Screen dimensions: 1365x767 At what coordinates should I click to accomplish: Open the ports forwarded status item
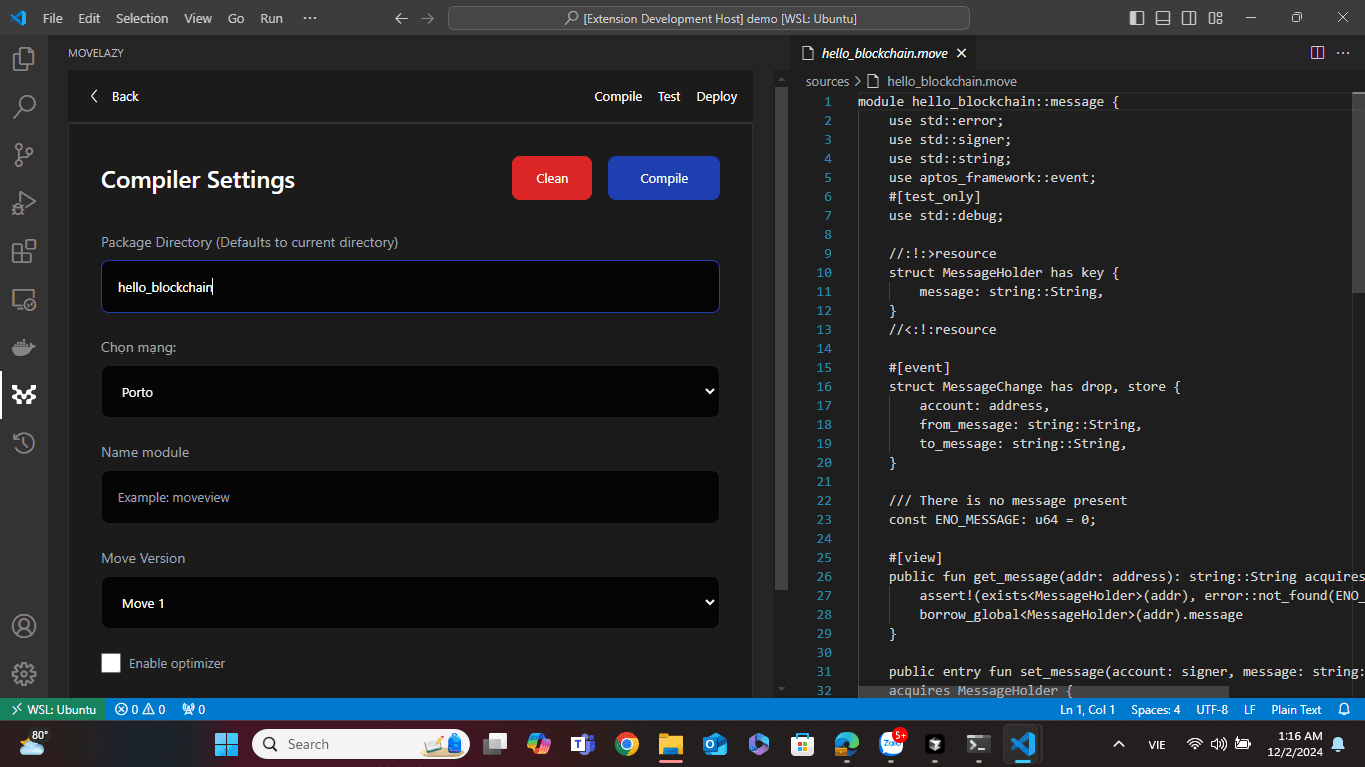pos(193,709)
